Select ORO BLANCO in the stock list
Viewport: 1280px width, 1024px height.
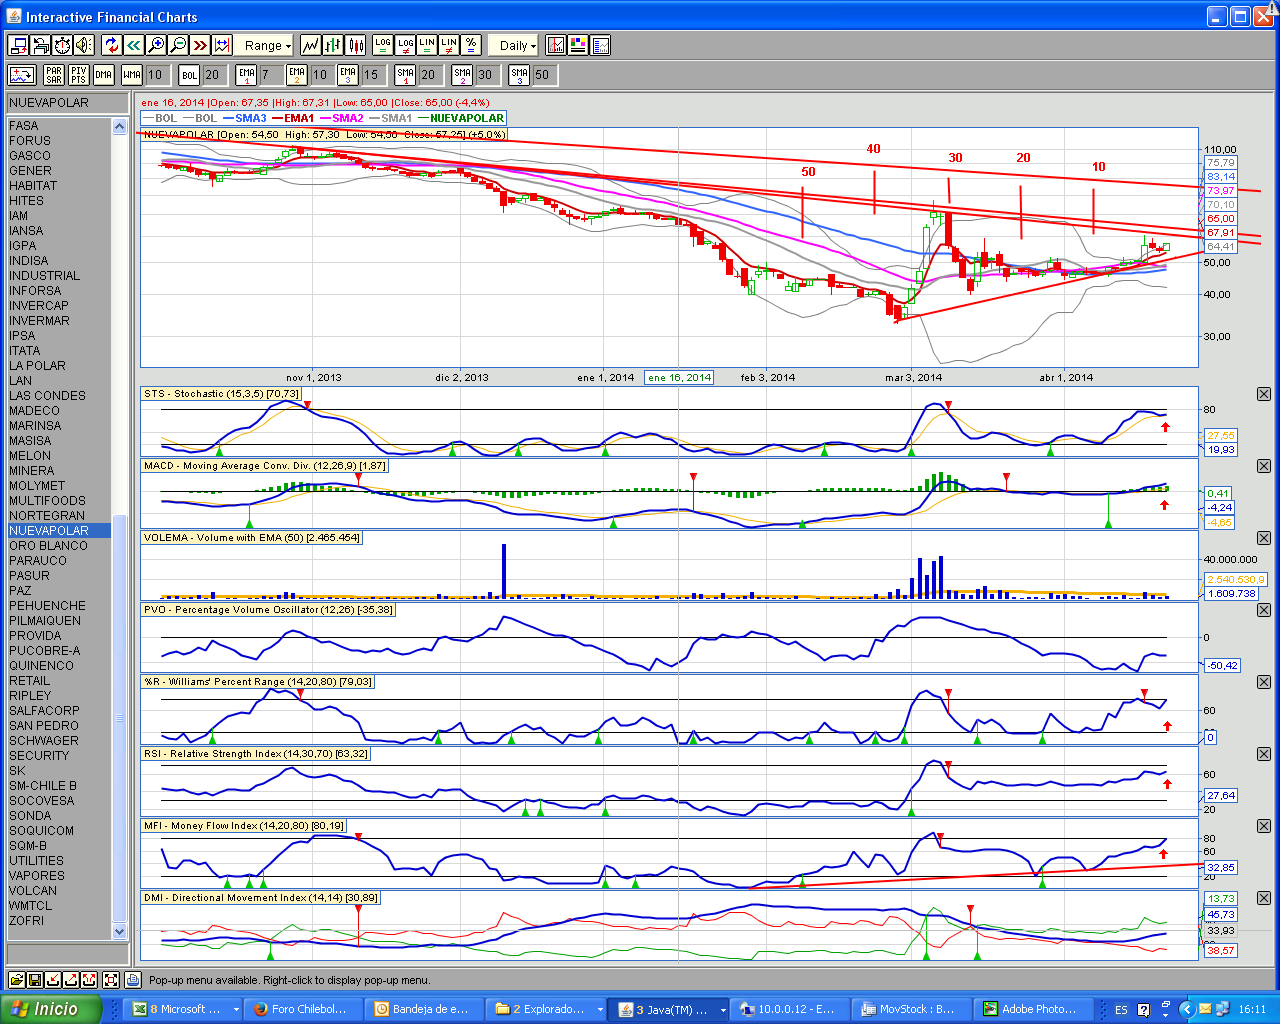[48, 546]
